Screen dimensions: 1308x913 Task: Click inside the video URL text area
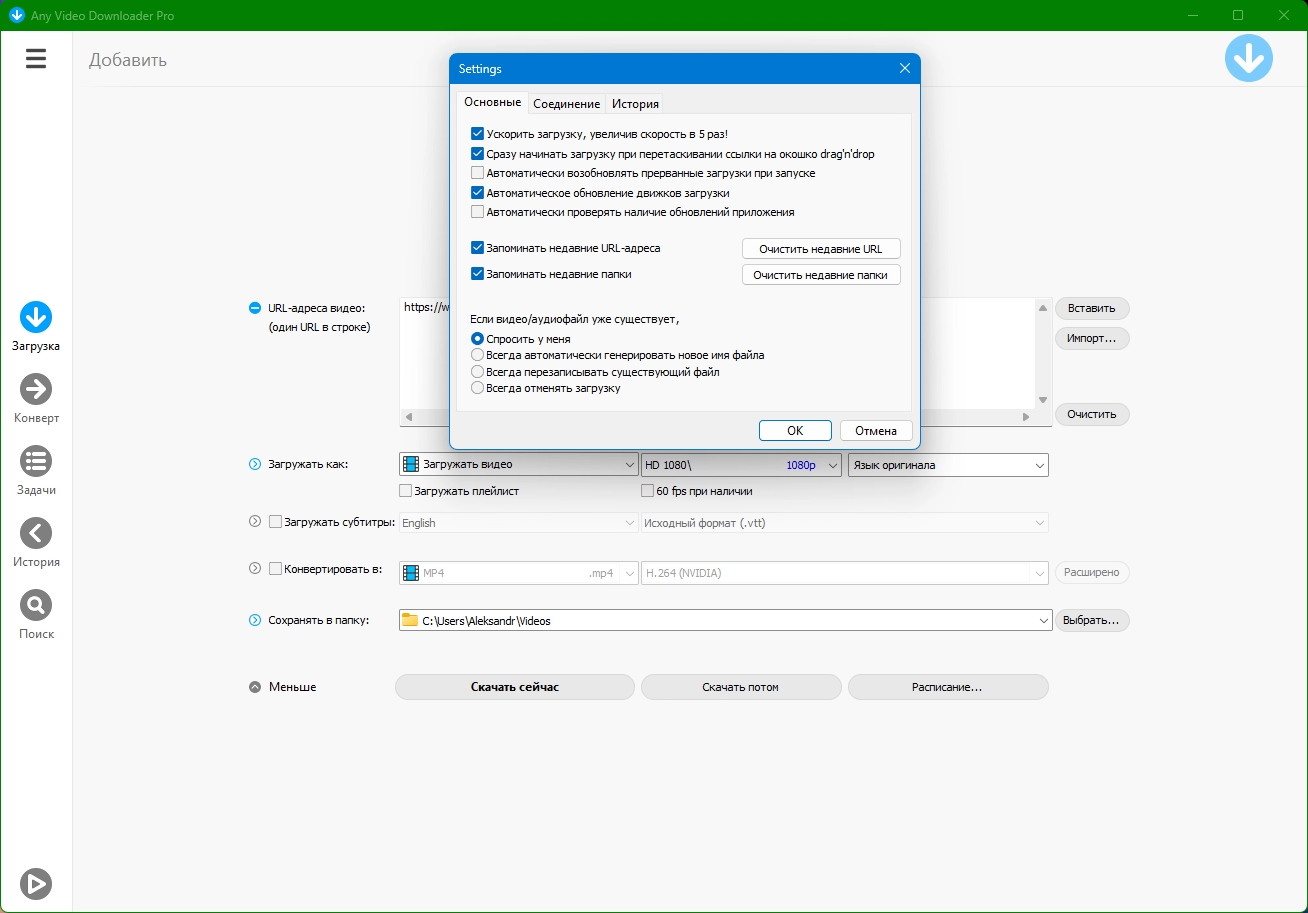717,353
